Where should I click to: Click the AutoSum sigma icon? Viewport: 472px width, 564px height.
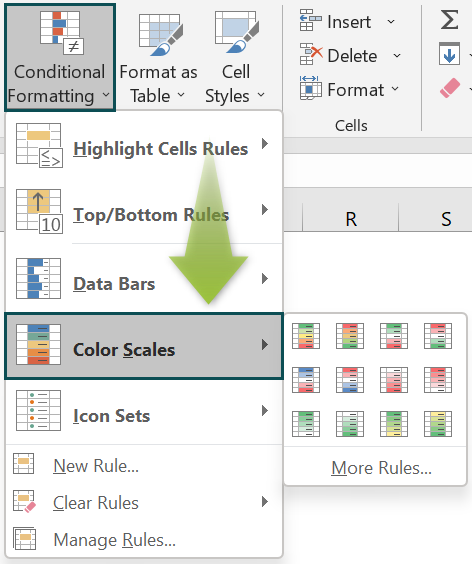click(449, 20)
